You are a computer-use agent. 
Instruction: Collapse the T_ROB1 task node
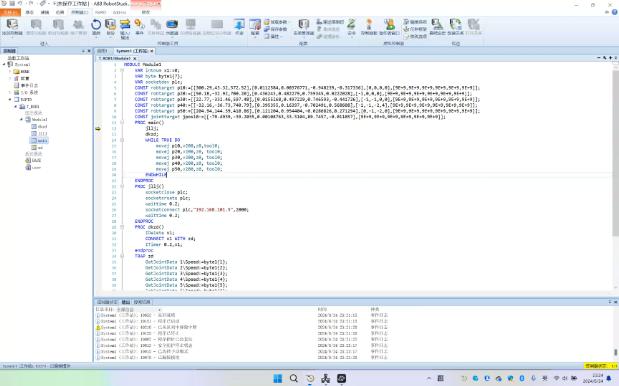[16, 107]
